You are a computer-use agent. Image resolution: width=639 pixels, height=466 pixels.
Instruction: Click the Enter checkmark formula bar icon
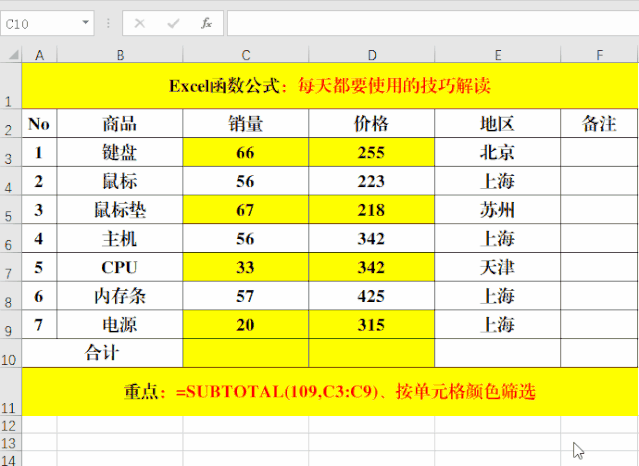(x=174, y=24)
